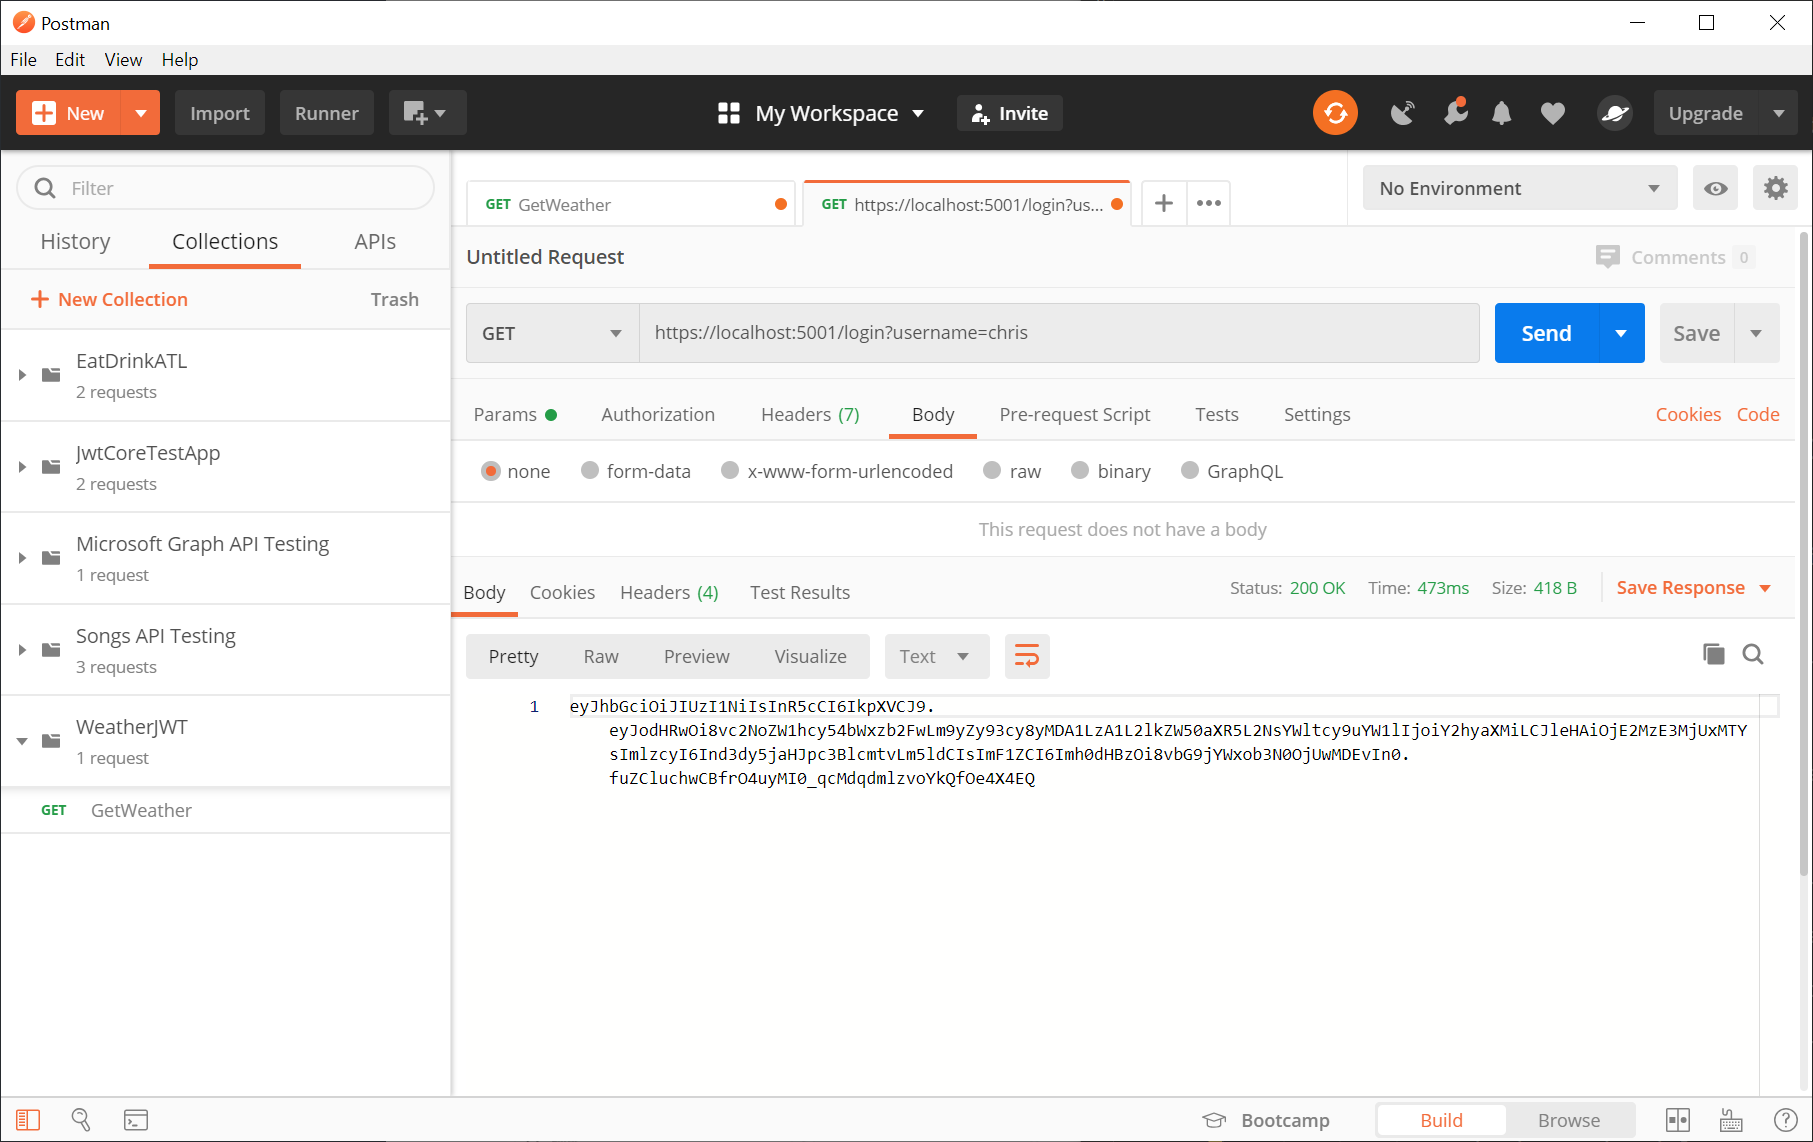
Task: Expand the No Environment selector
Action: click(x=1519, y=188)
